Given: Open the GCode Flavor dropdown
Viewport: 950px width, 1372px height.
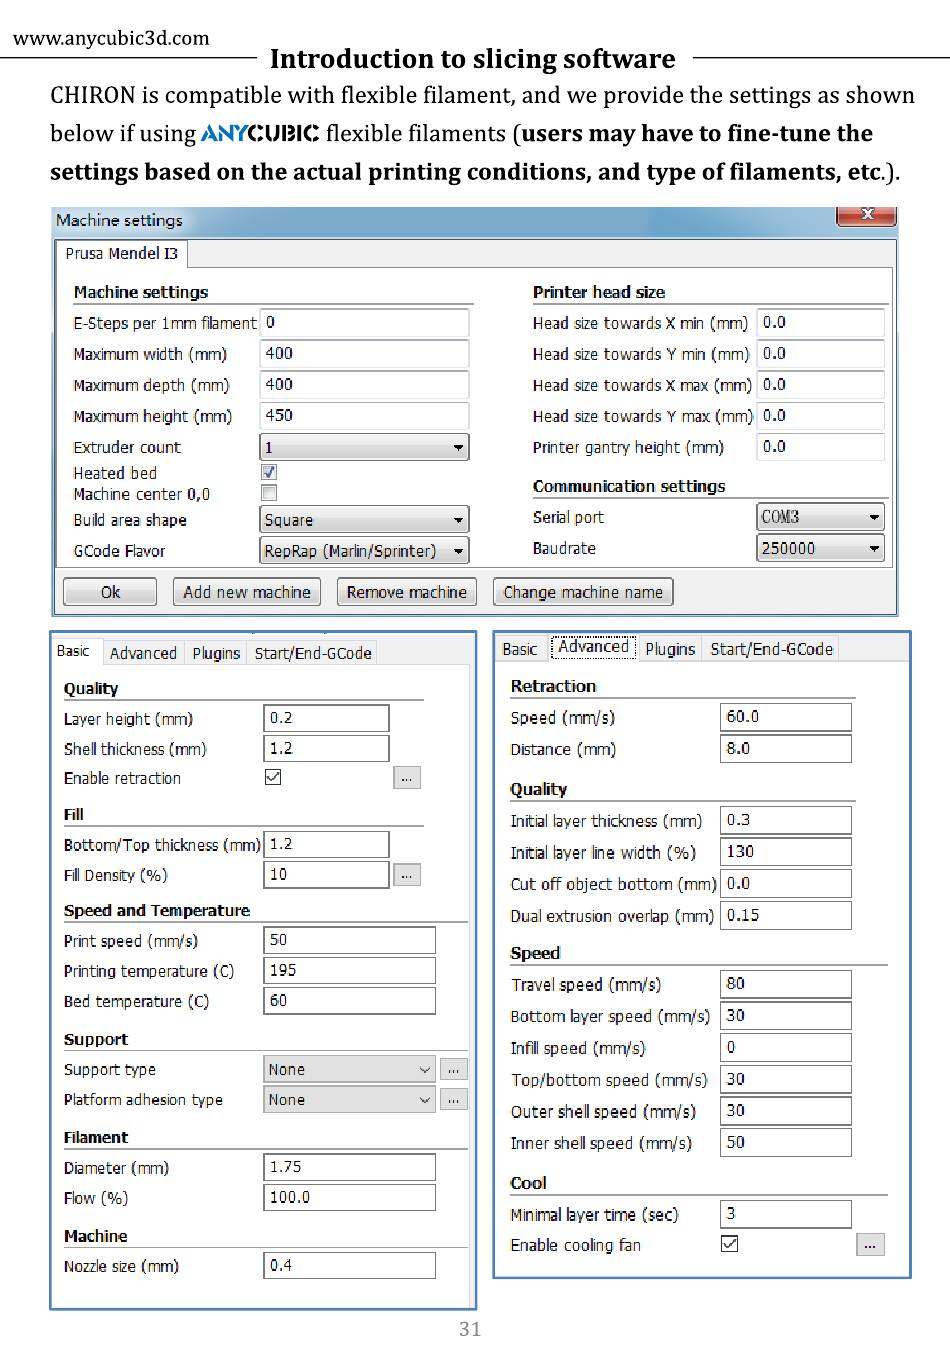Looking at the screenshot, I should 364,551.
